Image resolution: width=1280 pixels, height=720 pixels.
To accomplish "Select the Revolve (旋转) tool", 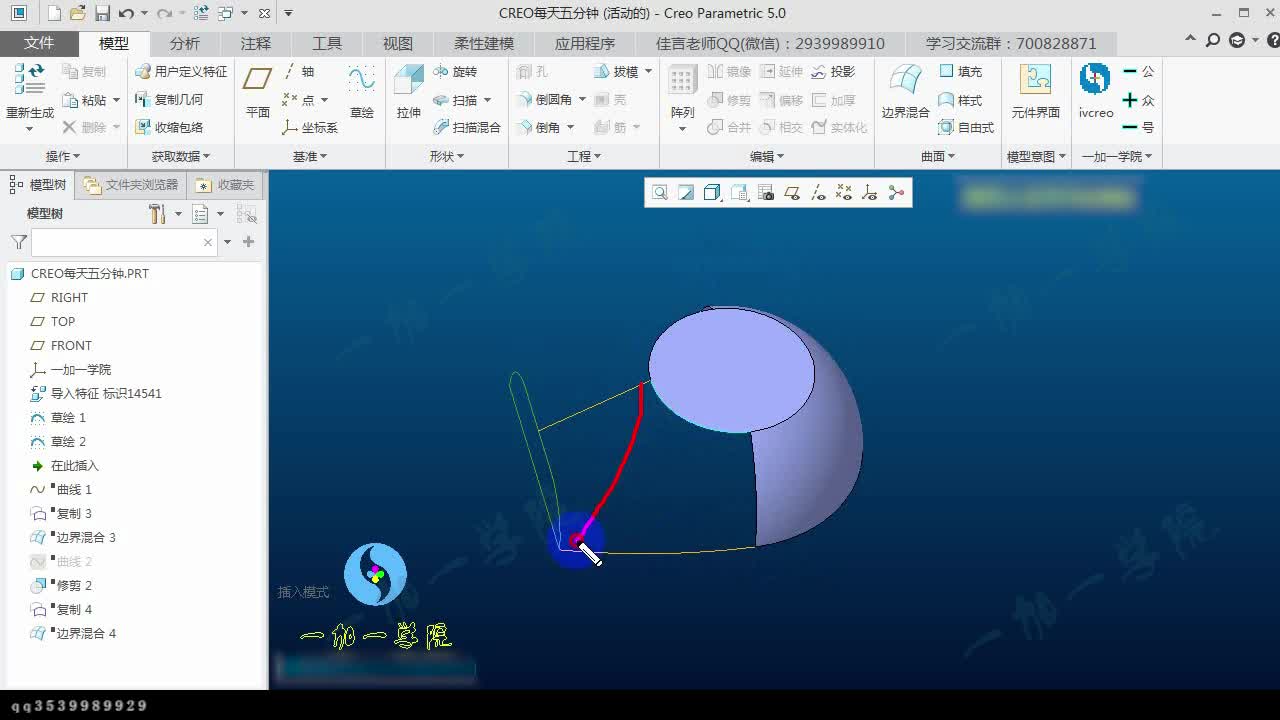I will (455, 71).
